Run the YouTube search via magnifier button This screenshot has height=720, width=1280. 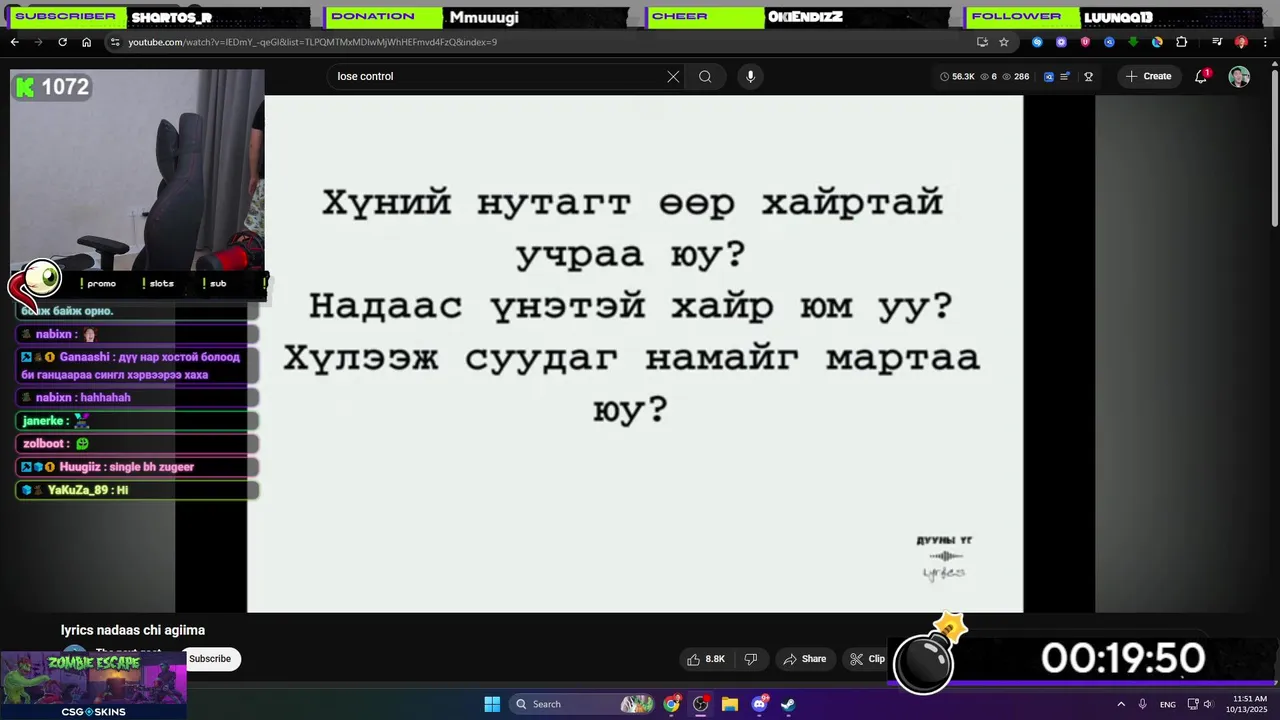705,76
